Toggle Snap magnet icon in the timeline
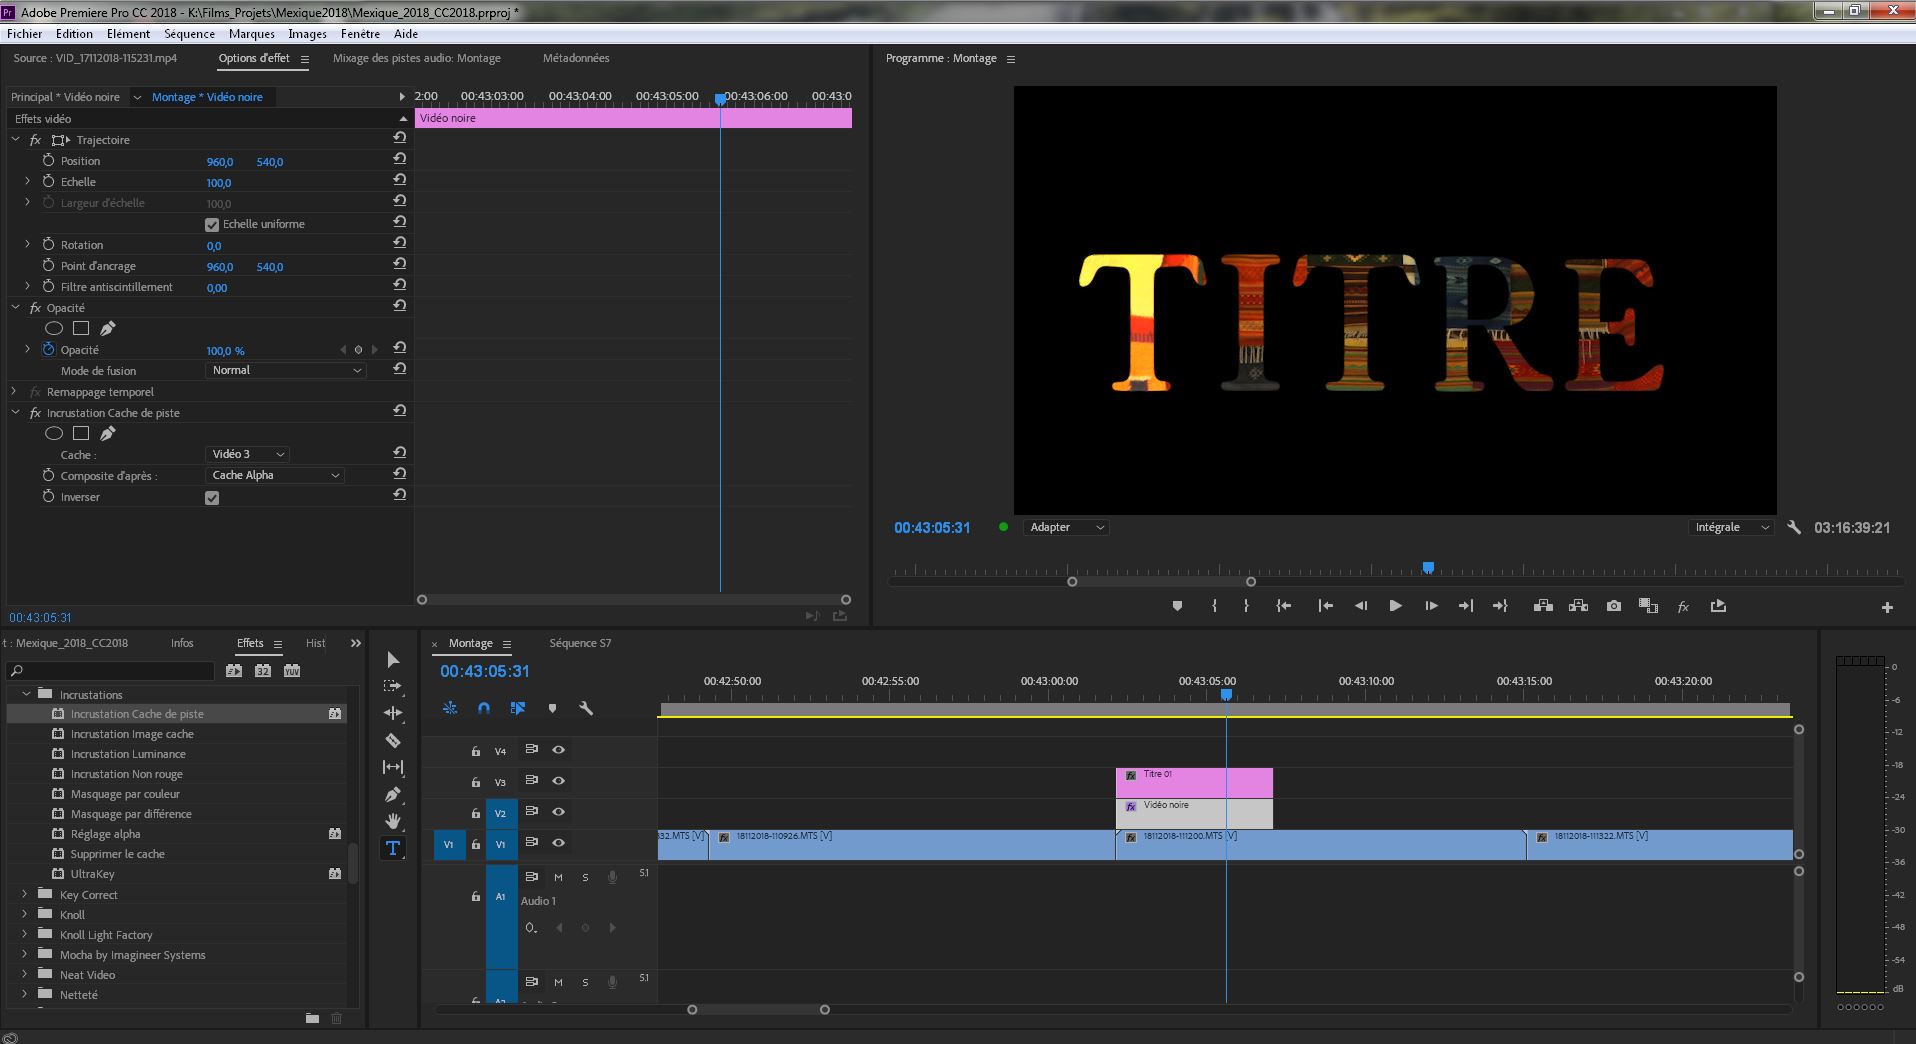 point(484,708)
